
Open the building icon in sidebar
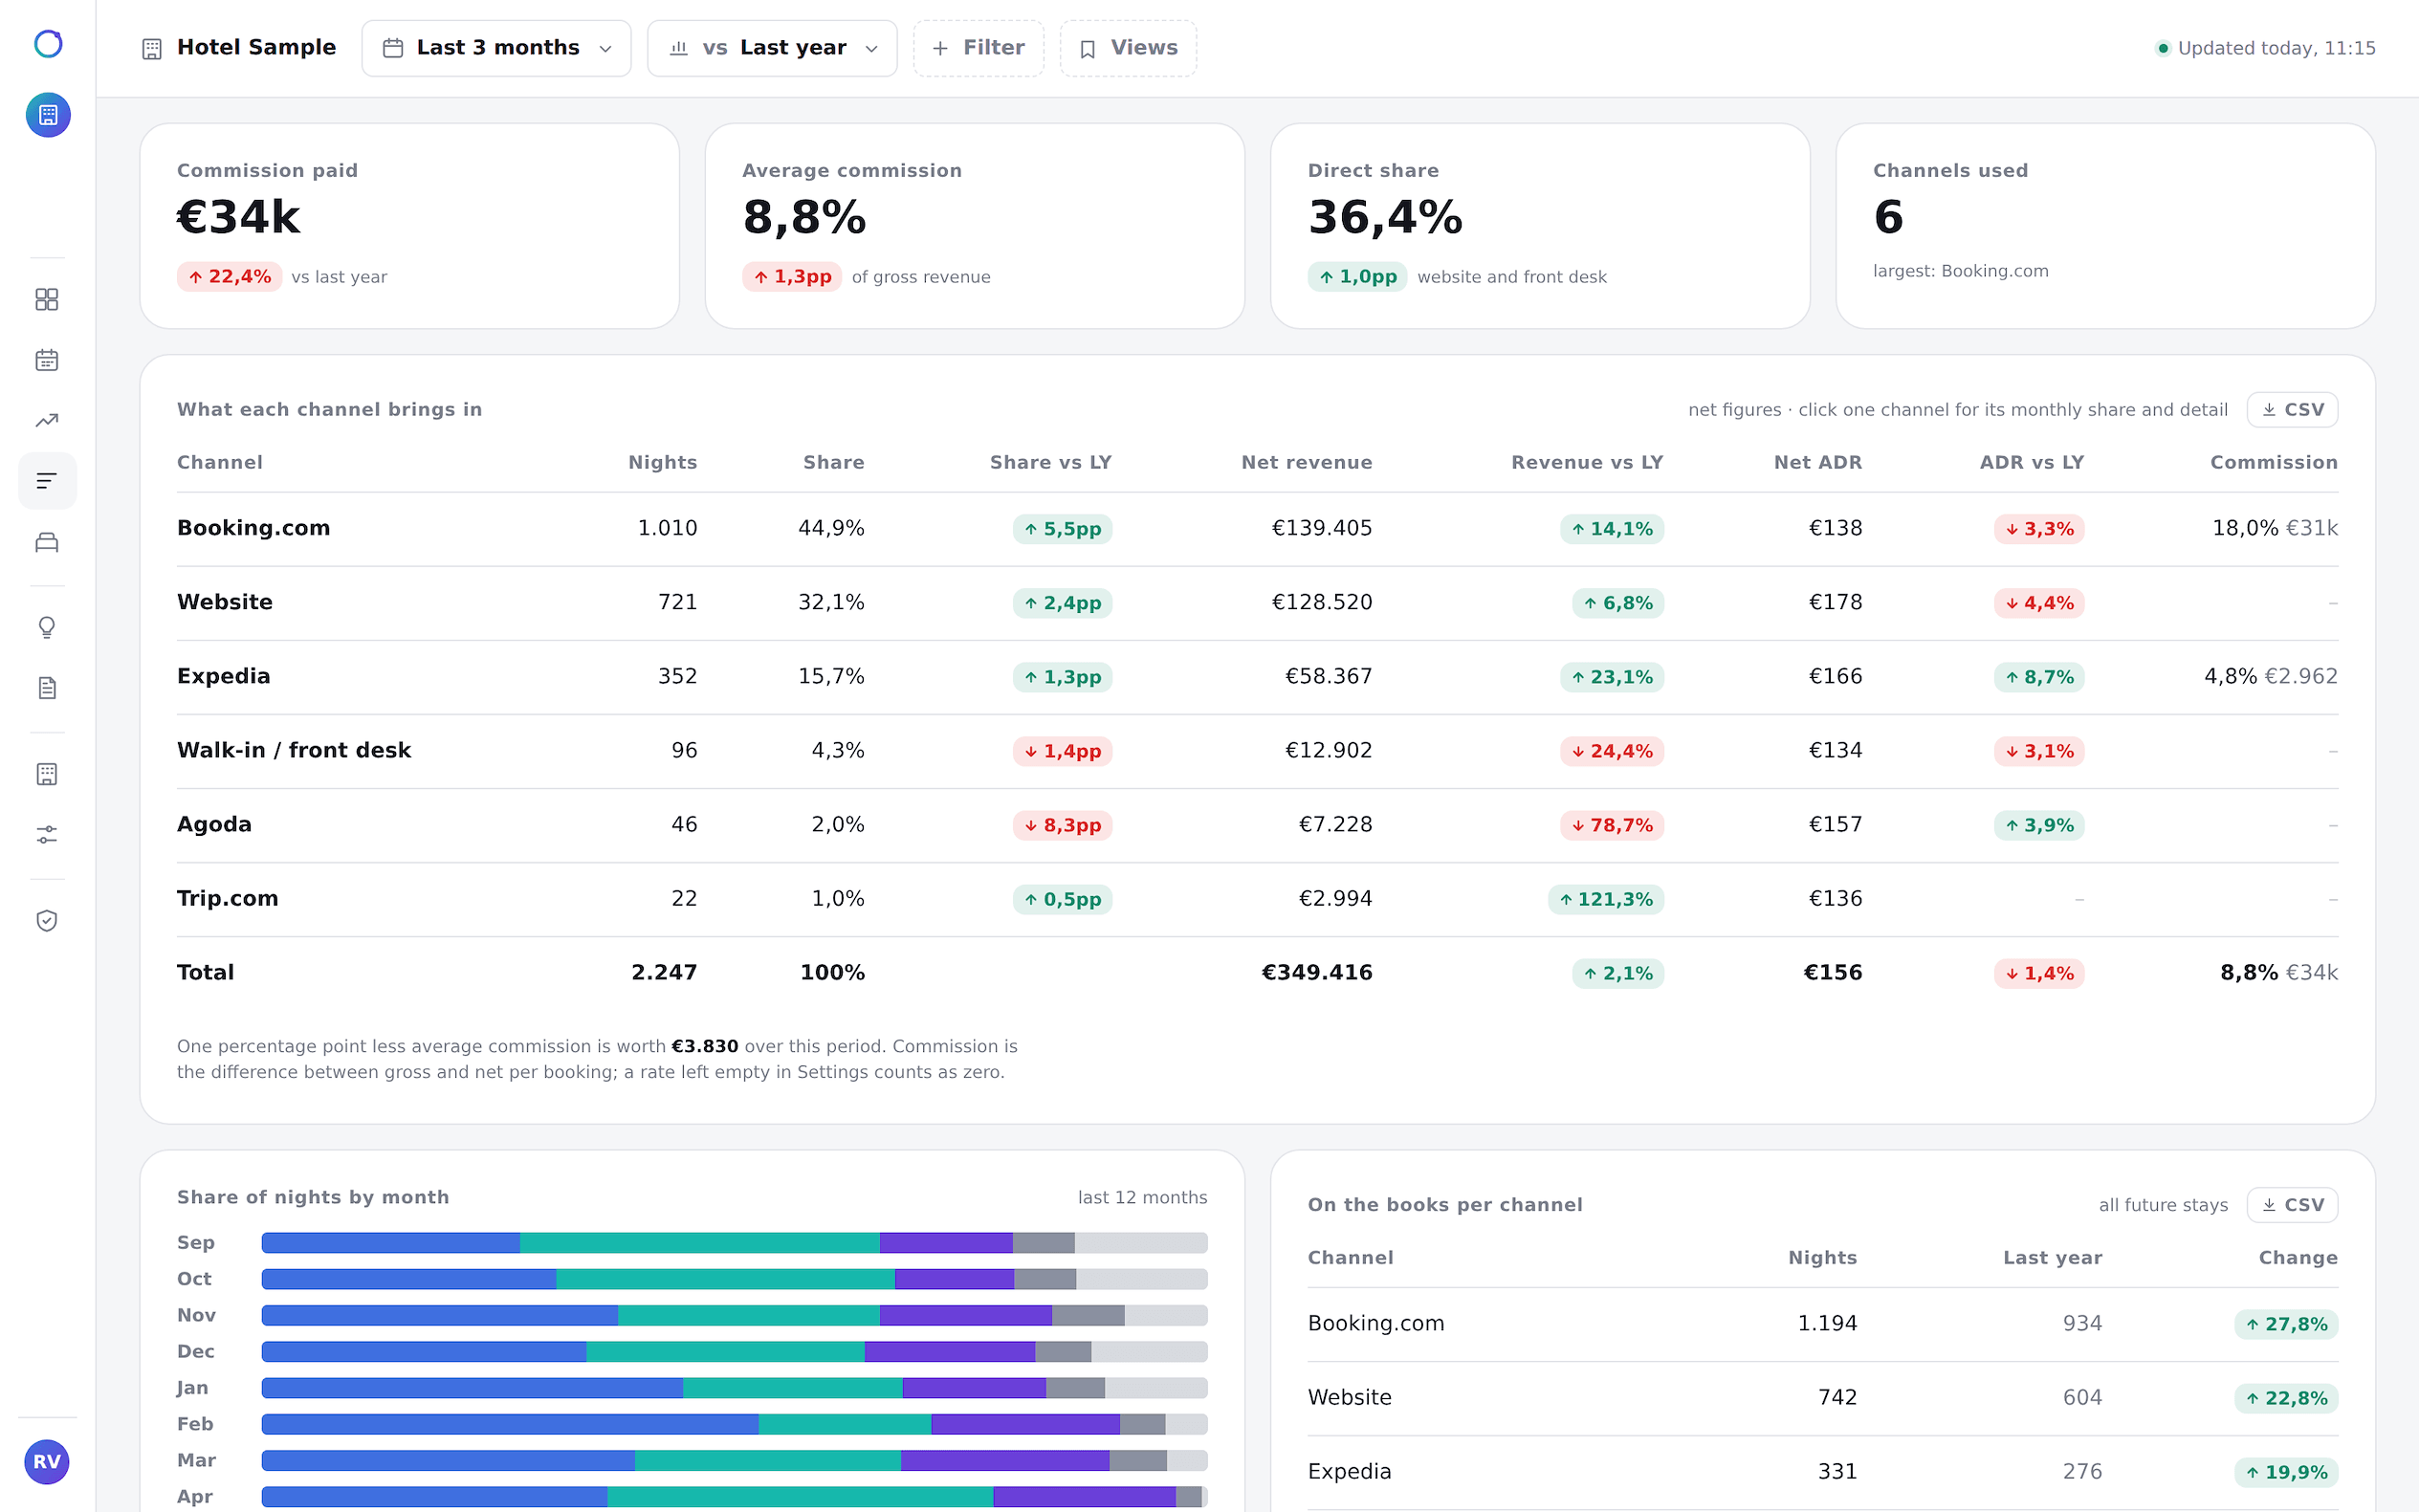pos(47,774)
